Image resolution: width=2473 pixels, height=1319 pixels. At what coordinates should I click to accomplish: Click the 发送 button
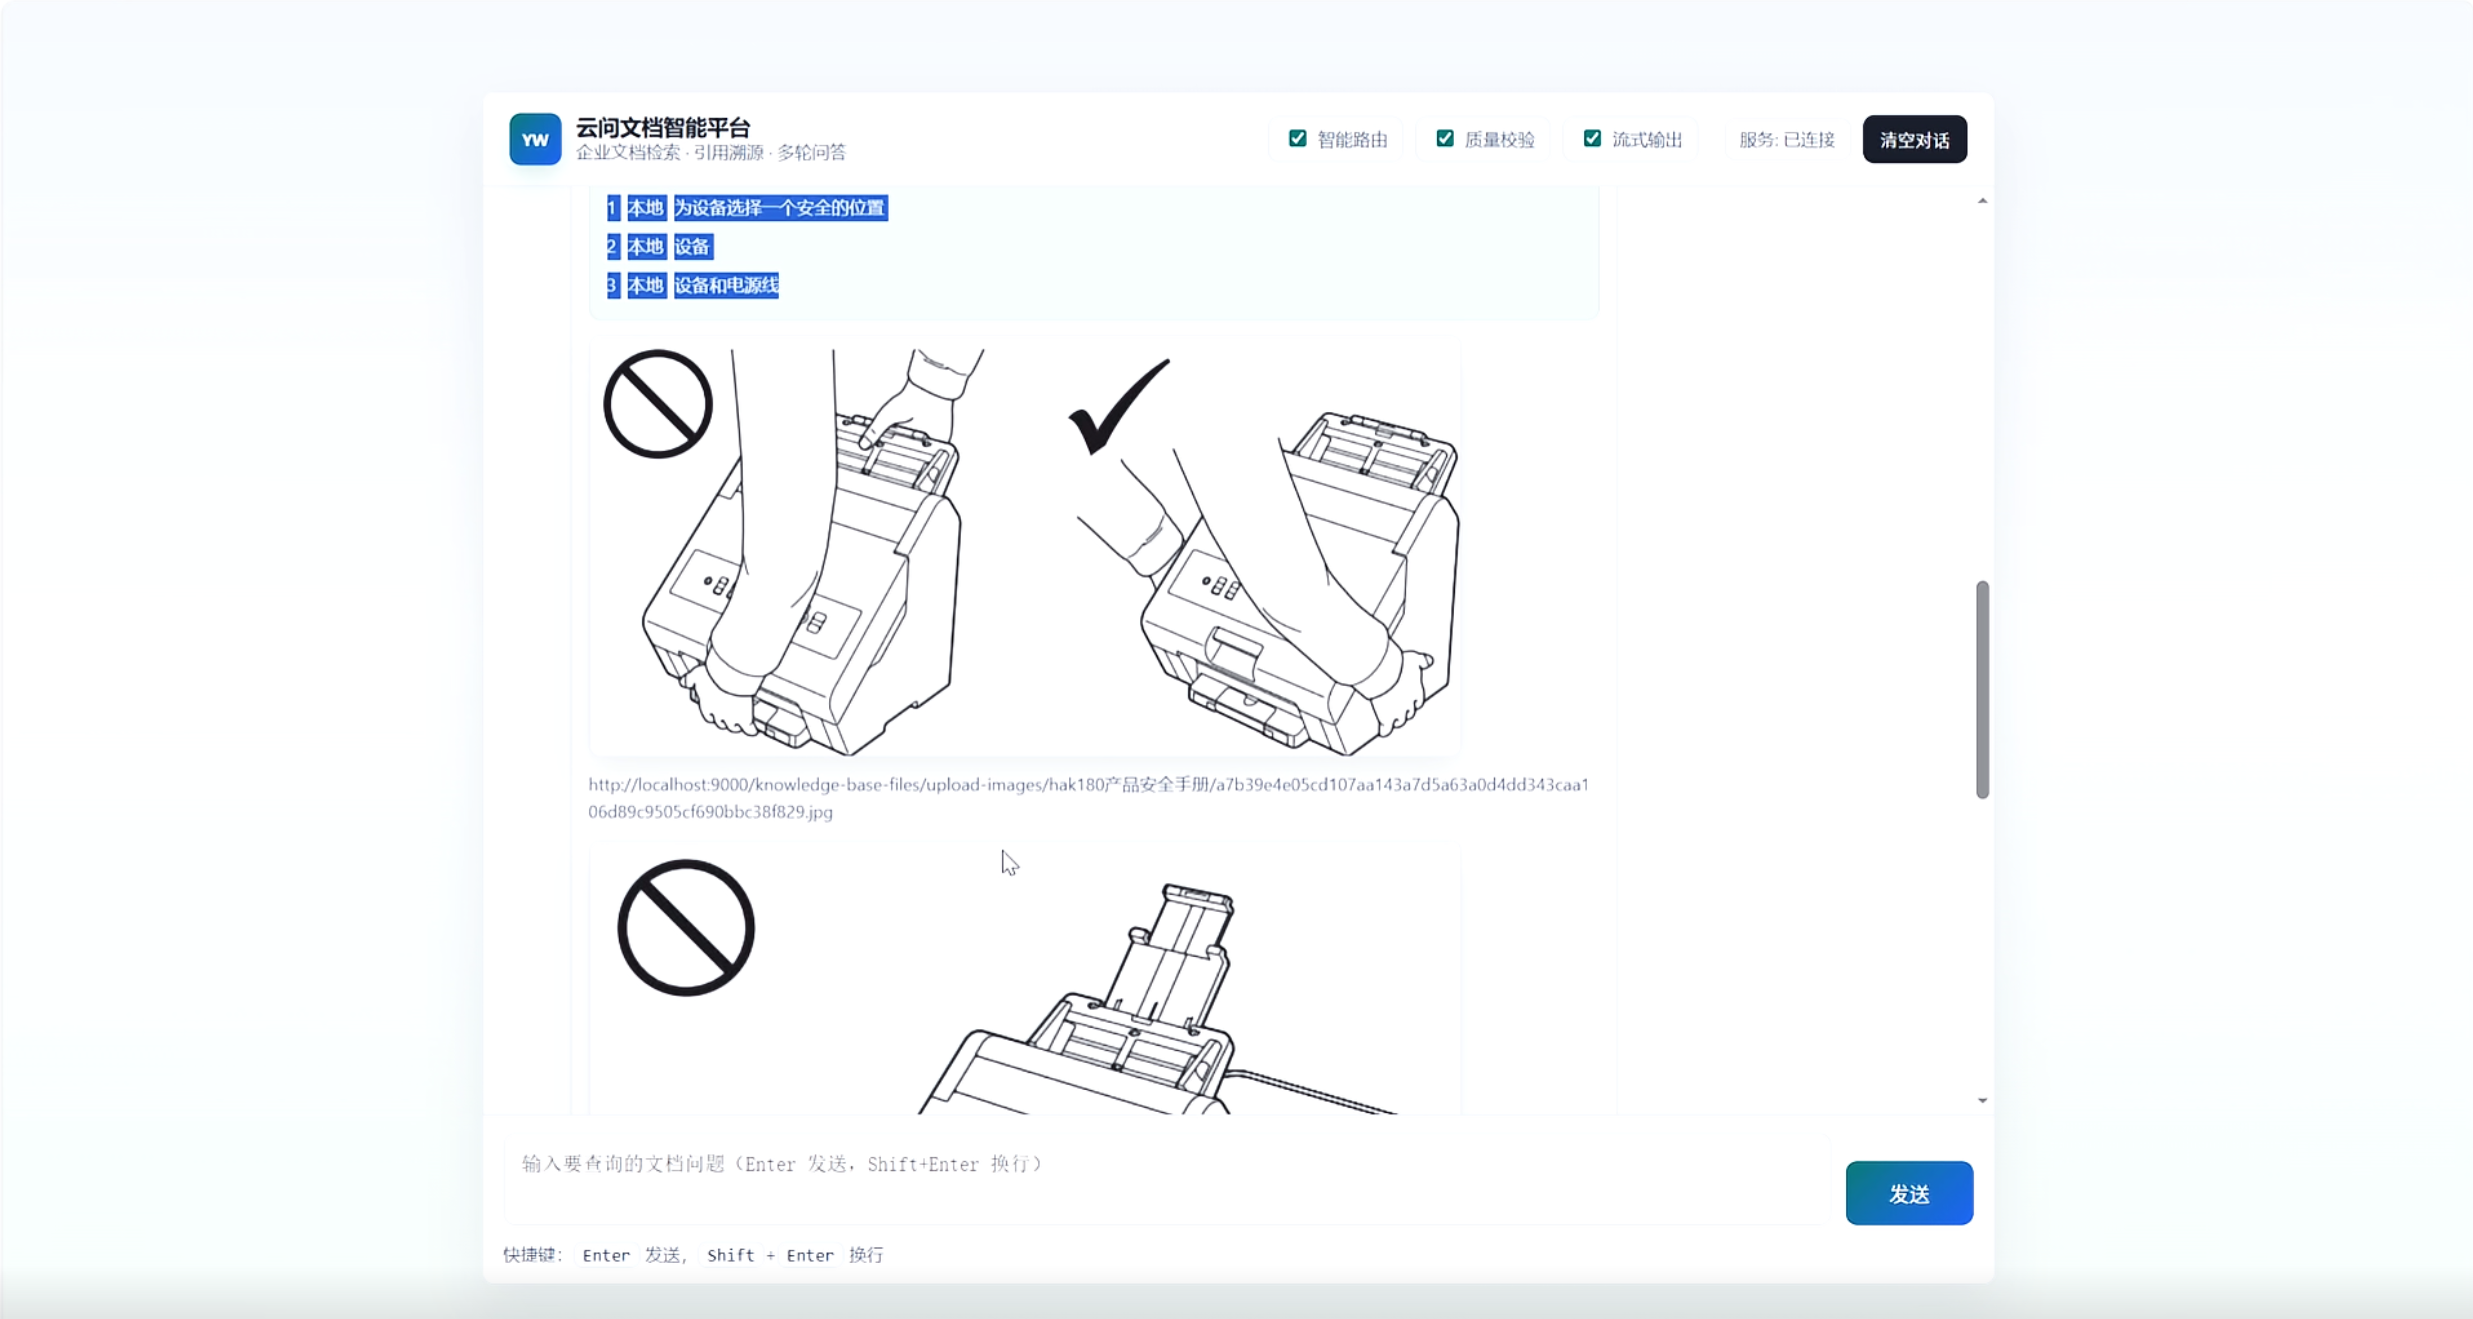click(x=1909, y=1193)
